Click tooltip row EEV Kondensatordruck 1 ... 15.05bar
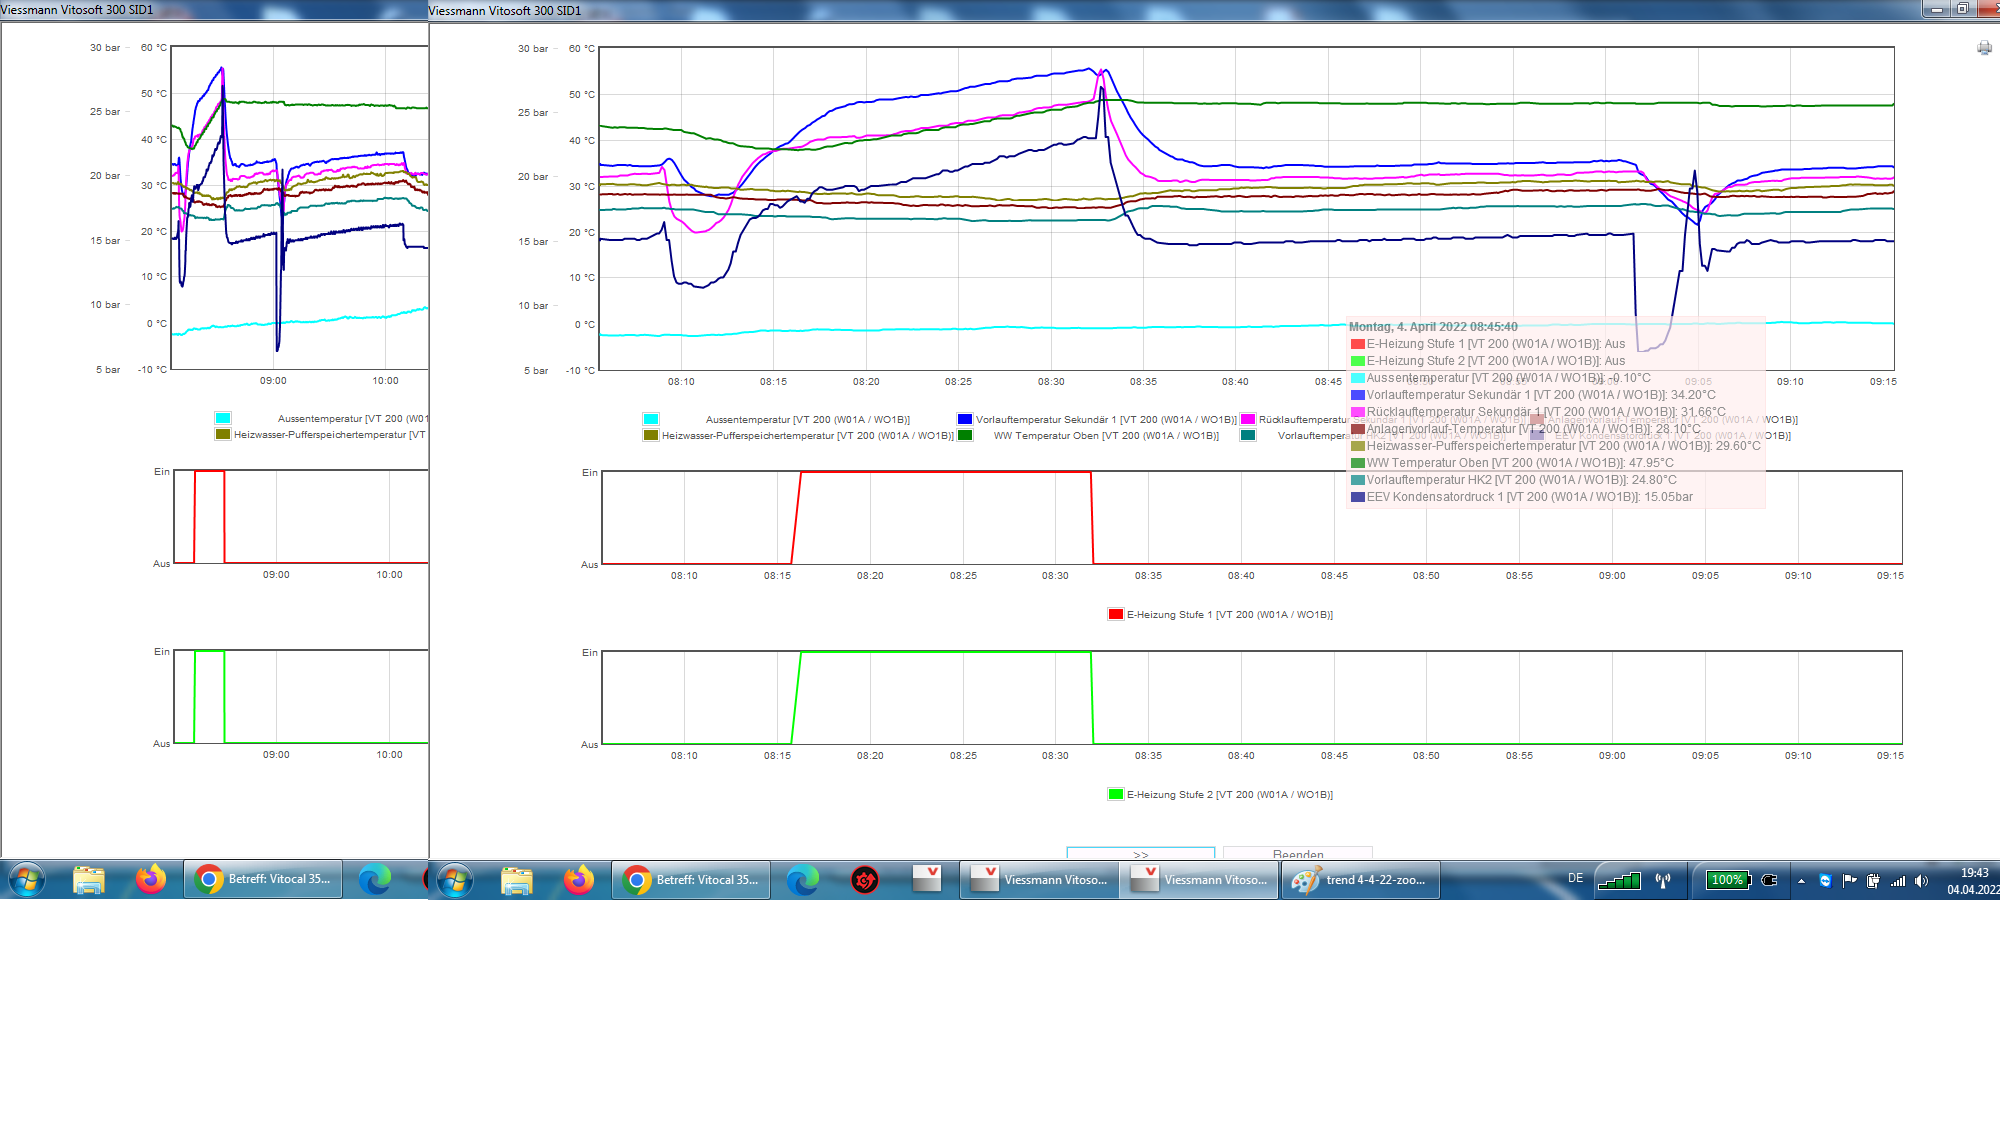The height and width of the screenshot is (1125, 2000). point(1522,497)
